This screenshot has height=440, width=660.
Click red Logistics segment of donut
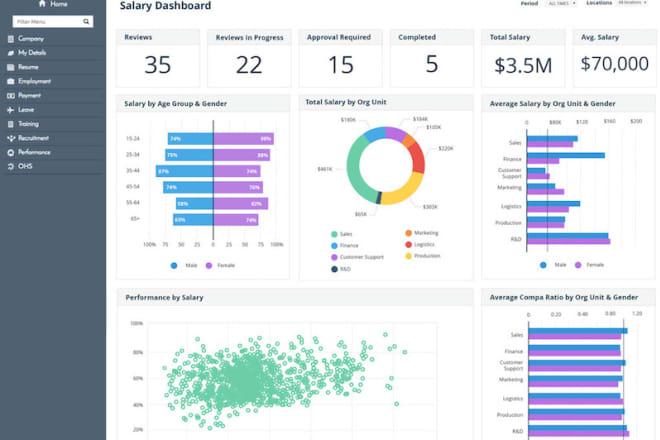tap(417, 158)
